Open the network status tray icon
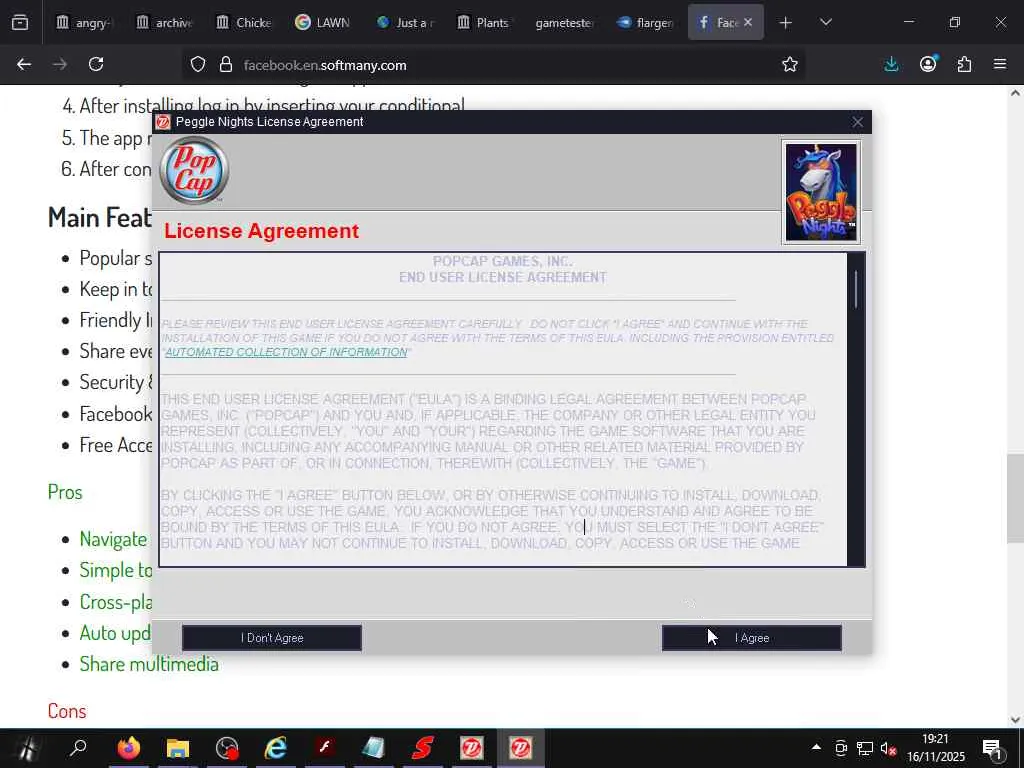 click(x=865, y=748)
